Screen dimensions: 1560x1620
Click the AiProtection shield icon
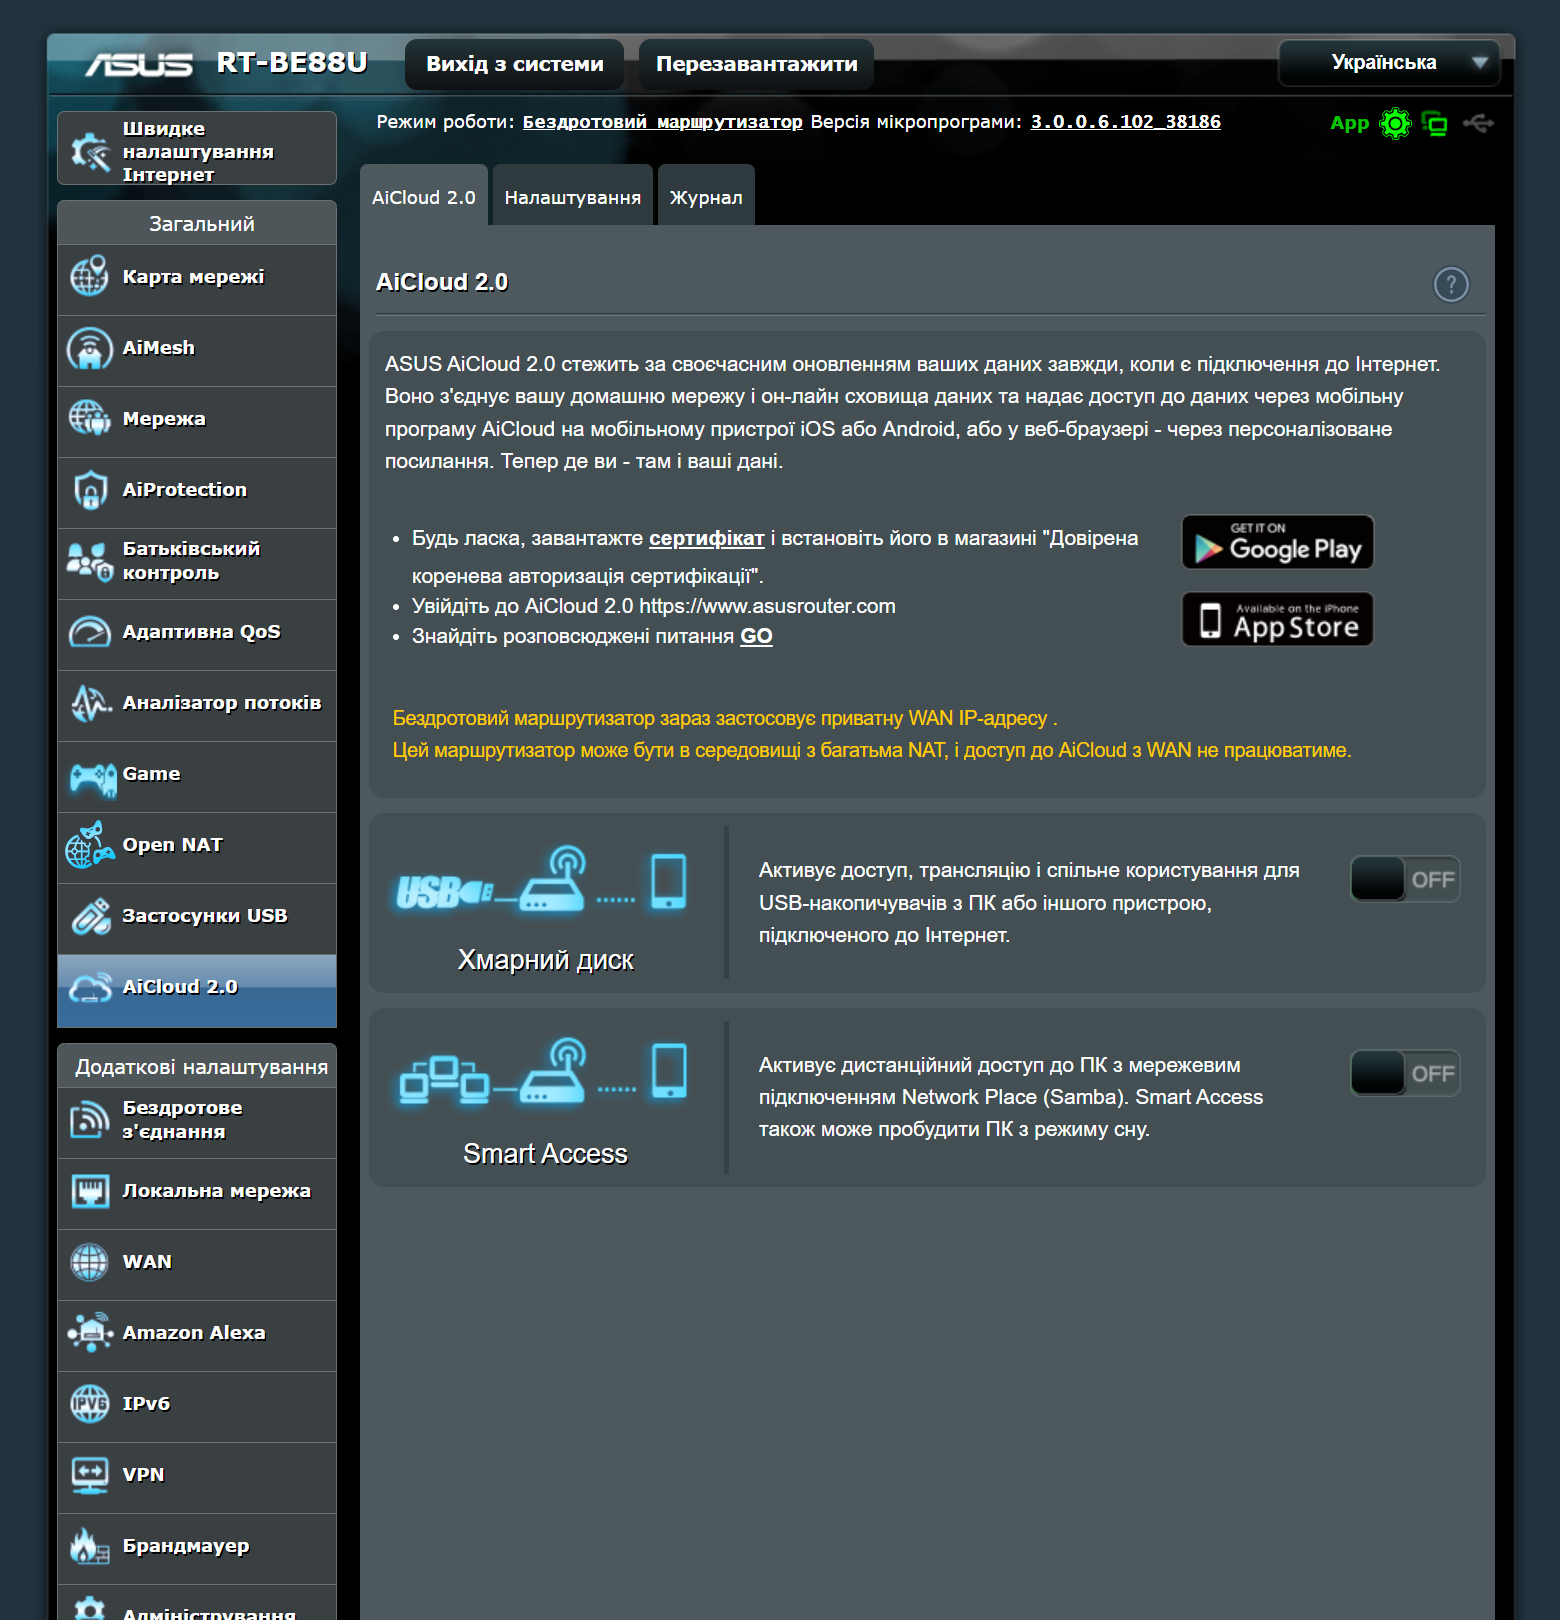[90, 490]
